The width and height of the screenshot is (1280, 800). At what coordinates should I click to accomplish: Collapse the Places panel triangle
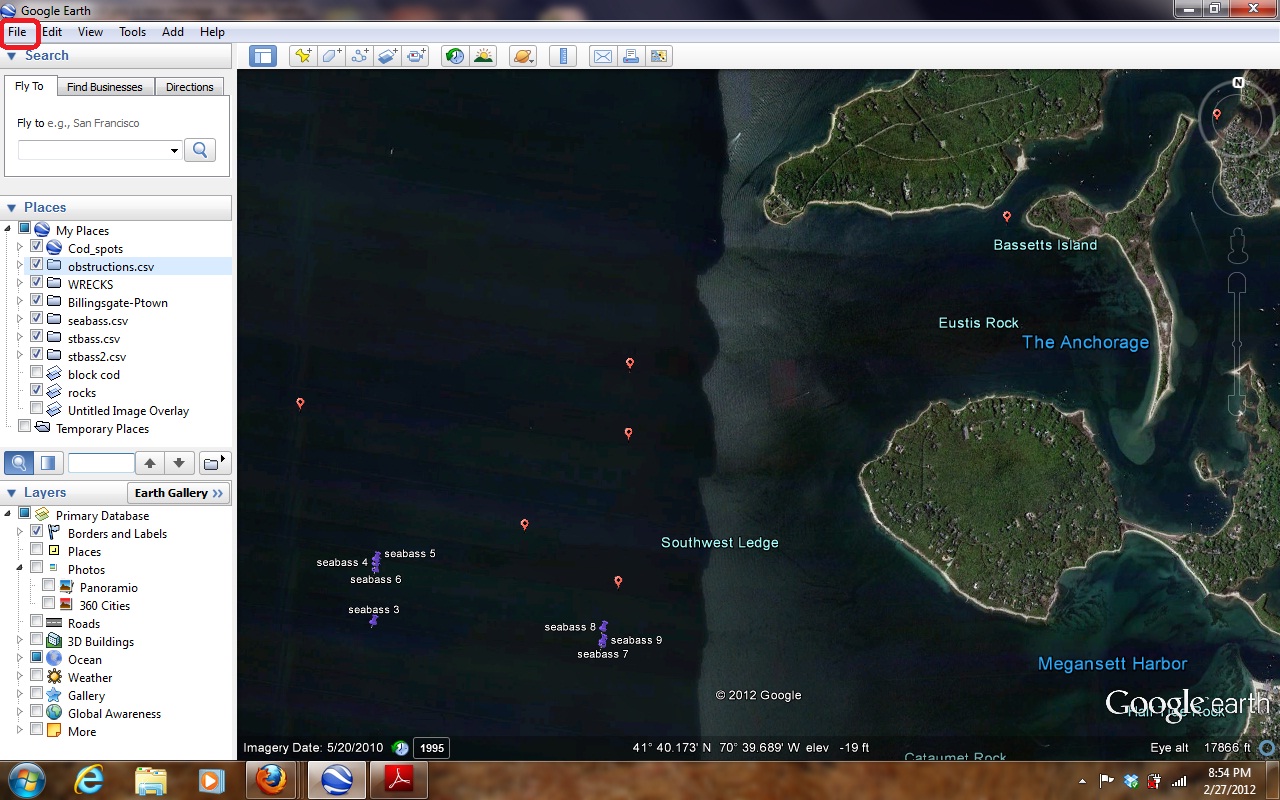(x=12, y=208)
